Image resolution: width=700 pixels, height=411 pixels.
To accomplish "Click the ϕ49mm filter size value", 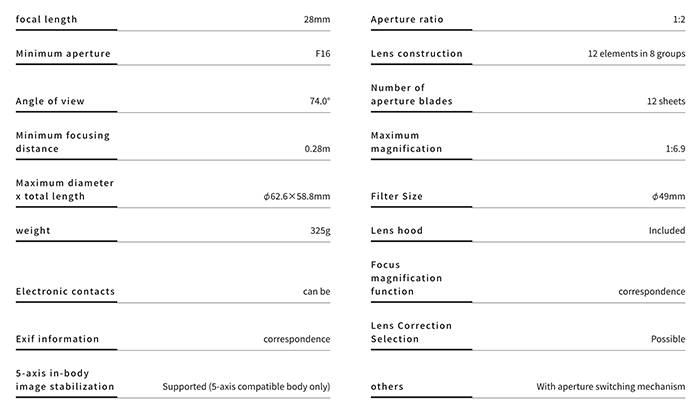I will tap(667, 197).
